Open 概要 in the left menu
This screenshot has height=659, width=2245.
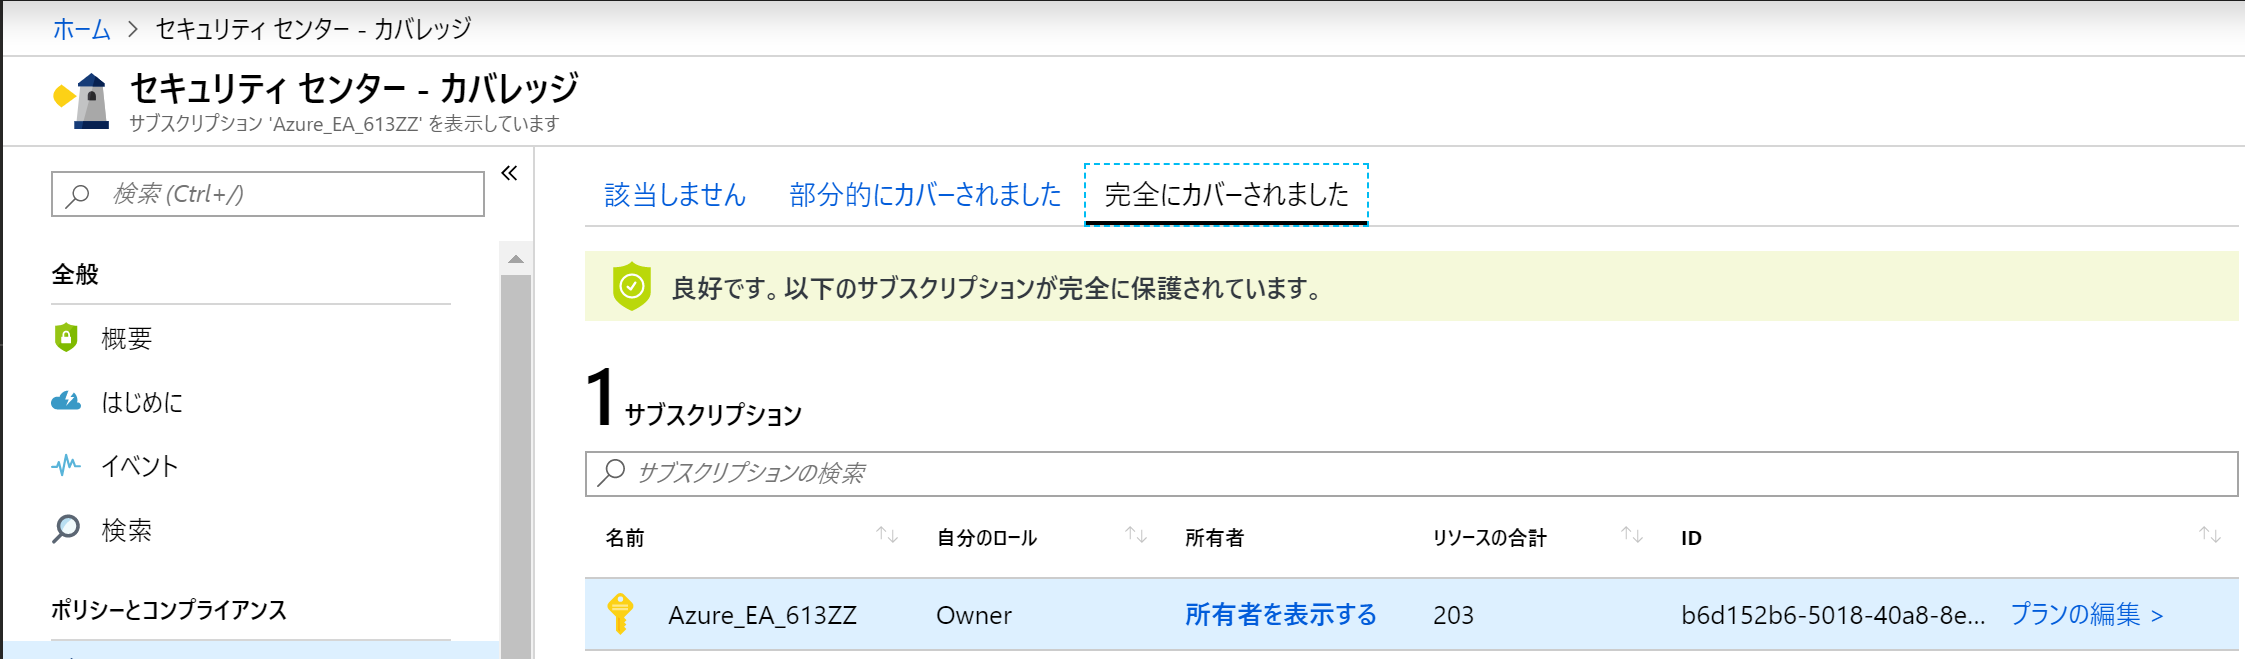coord(127,338)
